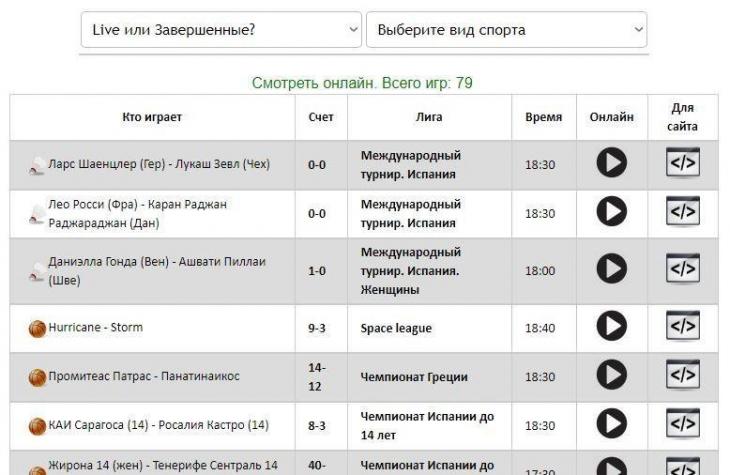Screen dimensions: 730x475
Task: Get embed code for КАИ Сарагоса match
Action: coord(682,425)
